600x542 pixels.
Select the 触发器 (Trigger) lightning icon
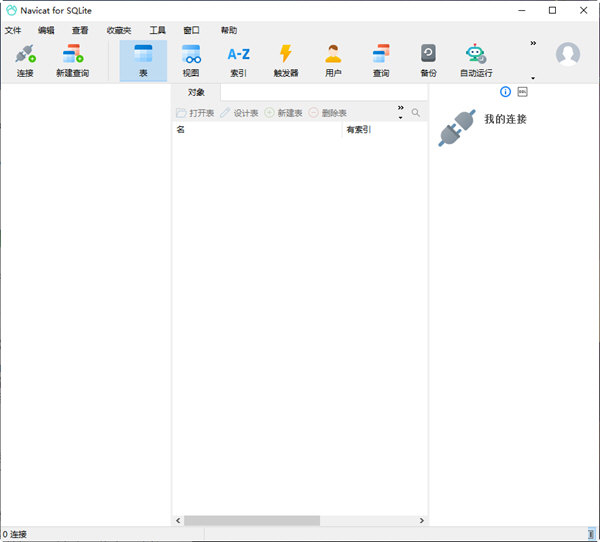286,61
